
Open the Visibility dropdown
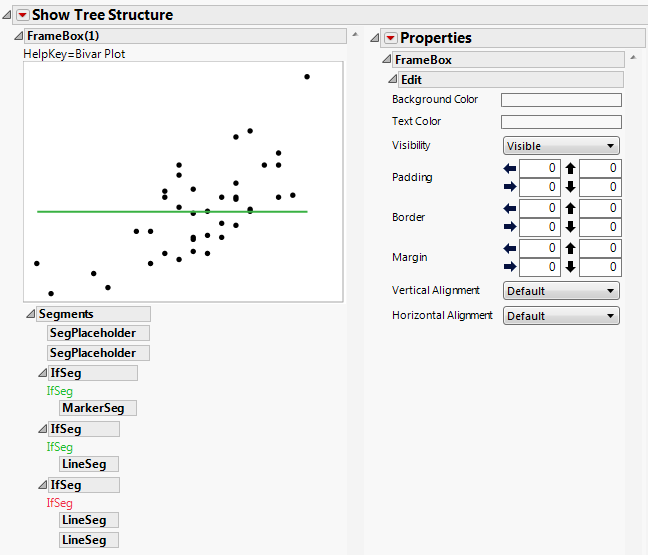pos(560,146)
